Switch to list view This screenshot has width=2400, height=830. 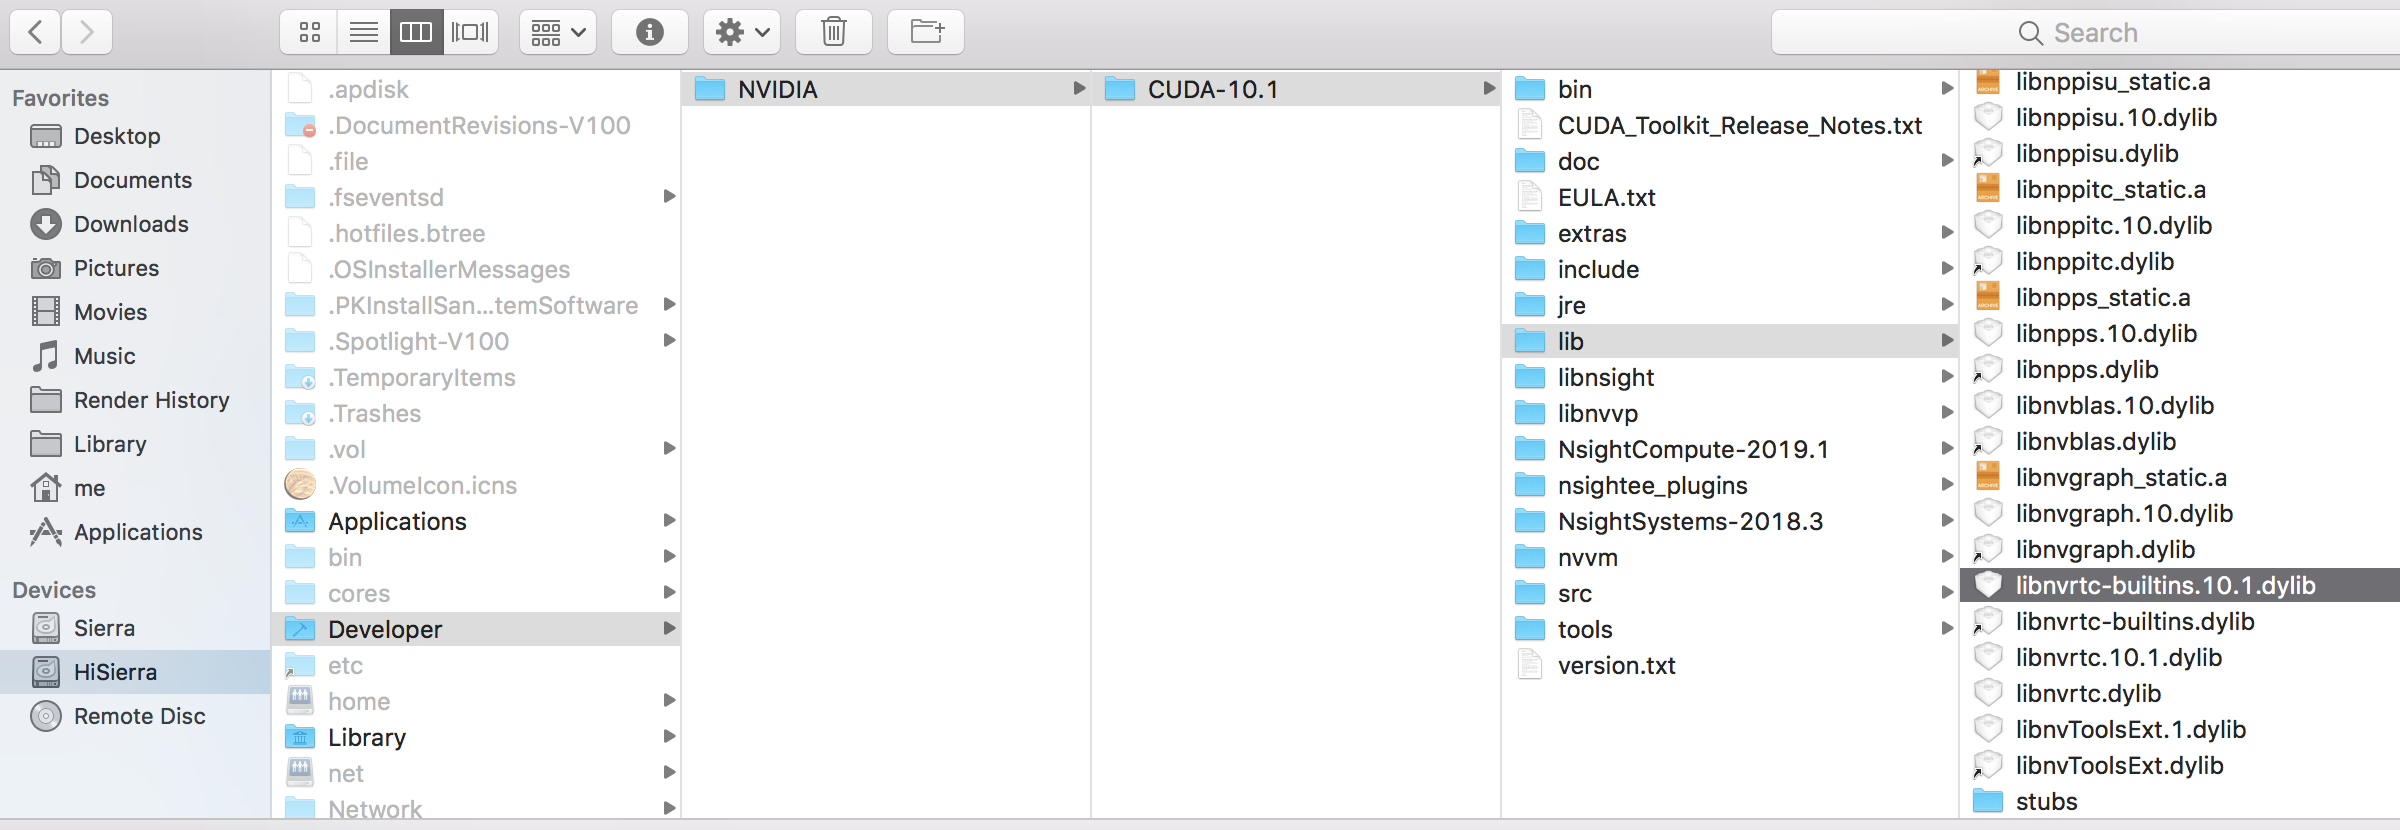tap(363, 33)
